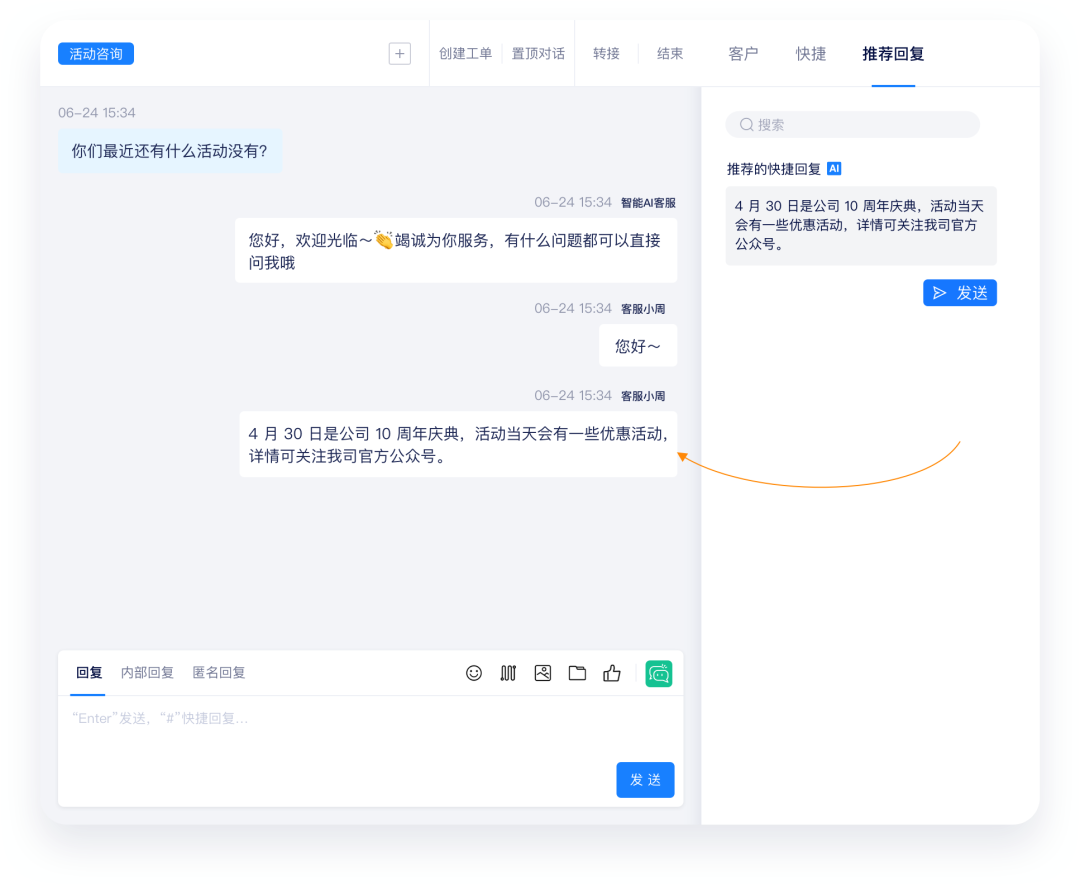Viewport: 1080px width, 885px height.
Task: Click the thumbs-up rating icon
Action: pyautogui.click(x=612, y=673)
